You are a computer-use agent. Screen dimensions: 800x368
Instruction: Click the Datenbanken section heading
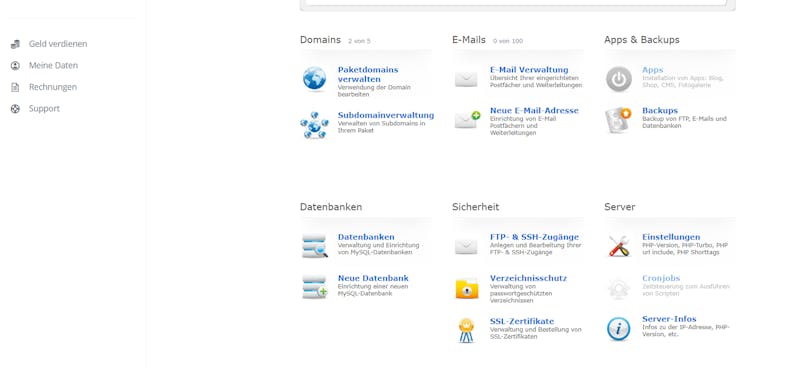pyautogui.click(x=331, y=207)
